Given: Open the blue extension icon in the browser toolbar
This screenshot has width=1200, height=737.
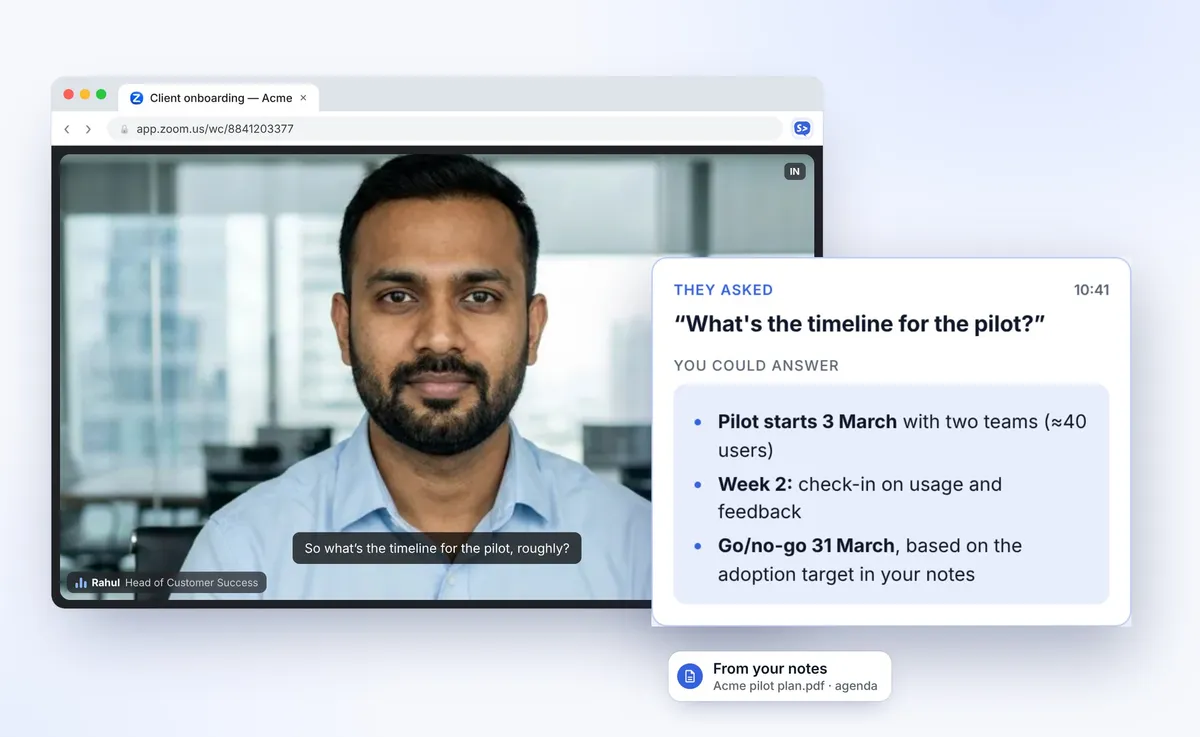Looking at the screenshot, I should pyautogui.click(x=801, y=128).
